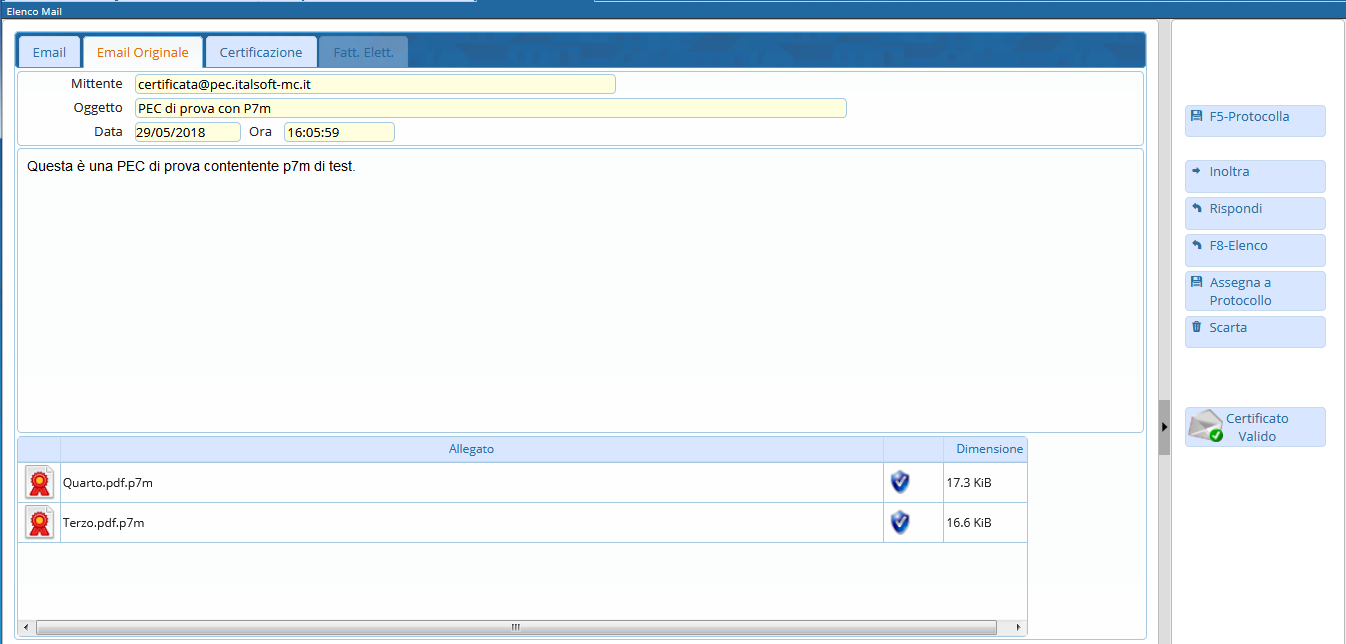Switch to the Email tab
The height and width of the screenshot is (644, 1346).
49,52
